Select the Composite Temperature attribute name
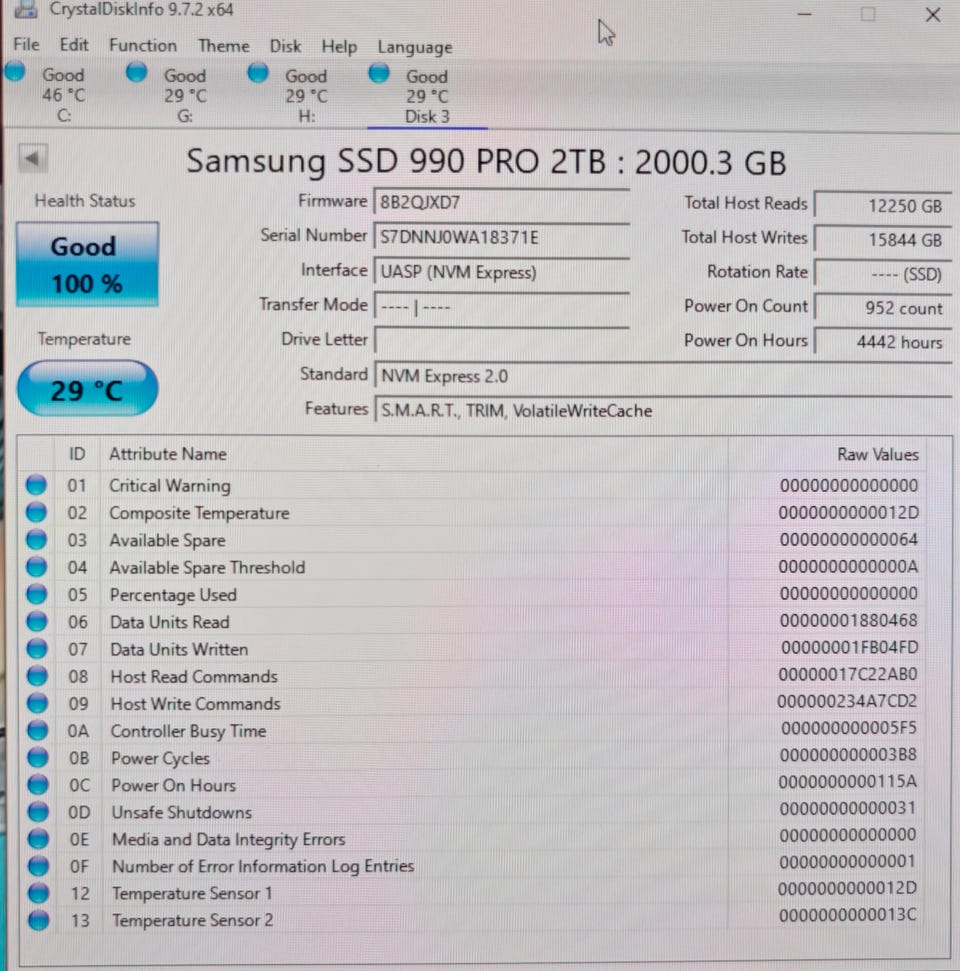Screen dimensions: 960x971 pyautogui.click(x=199, y=513)
